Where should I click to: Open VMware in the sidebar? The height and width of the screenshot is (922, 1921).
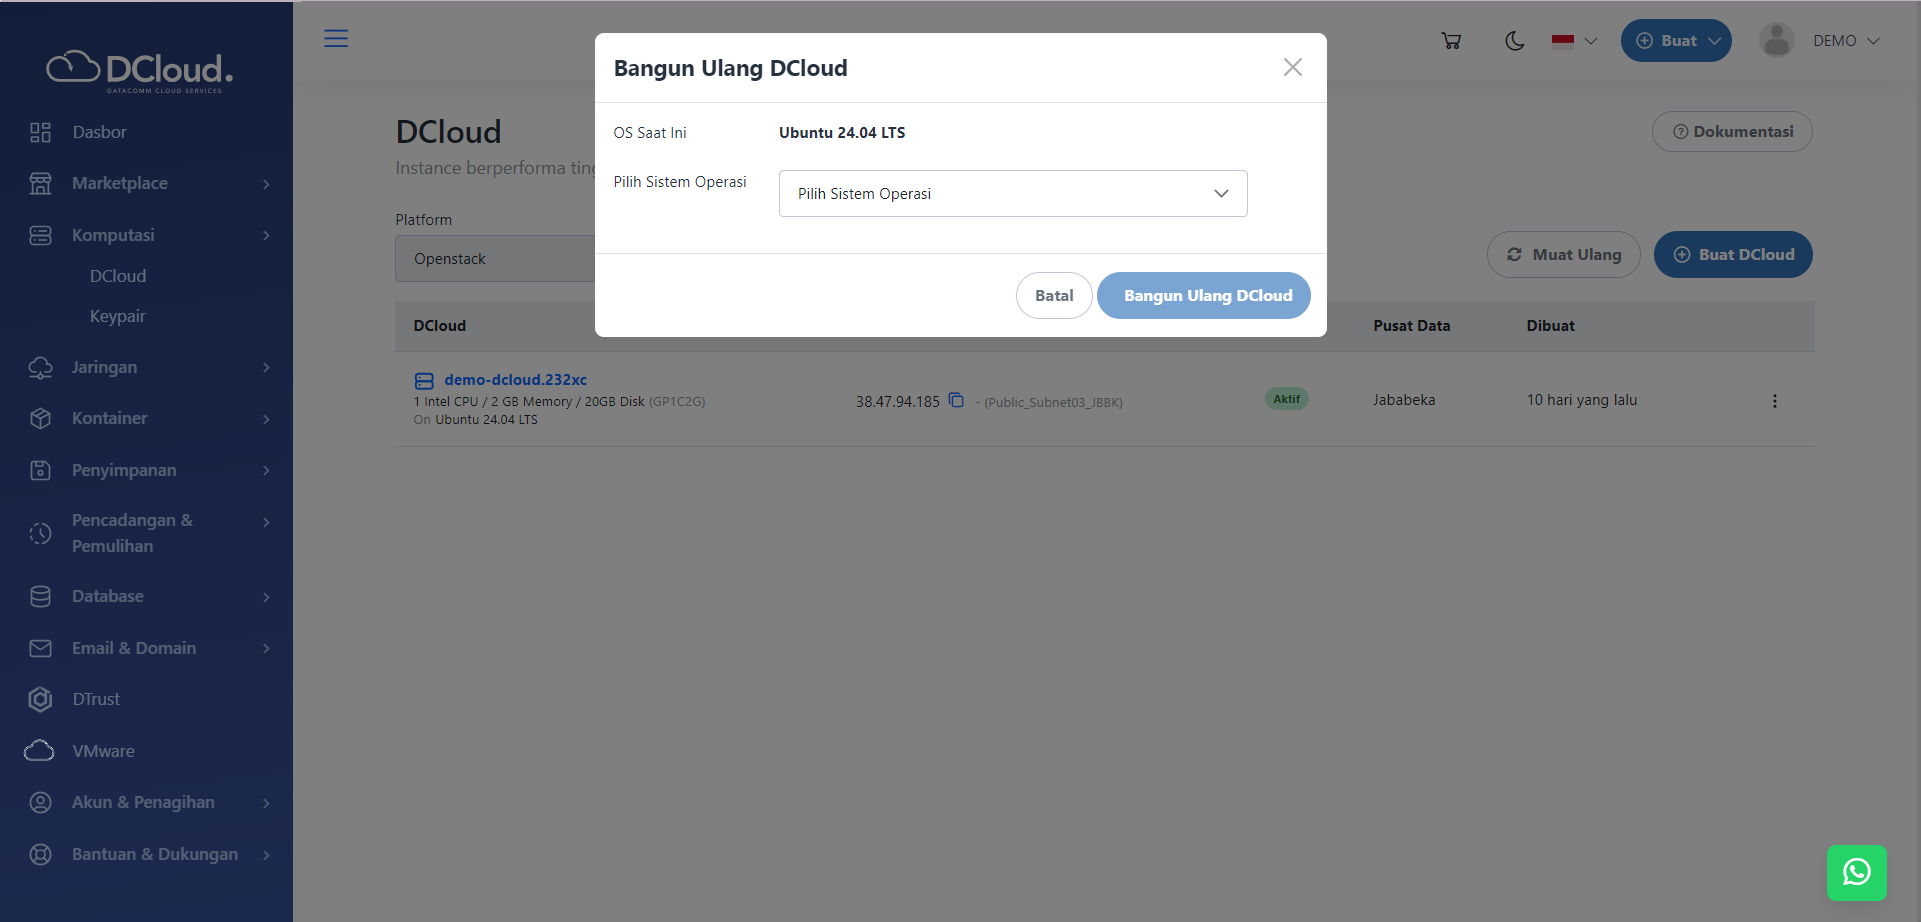tap(103, 751)
